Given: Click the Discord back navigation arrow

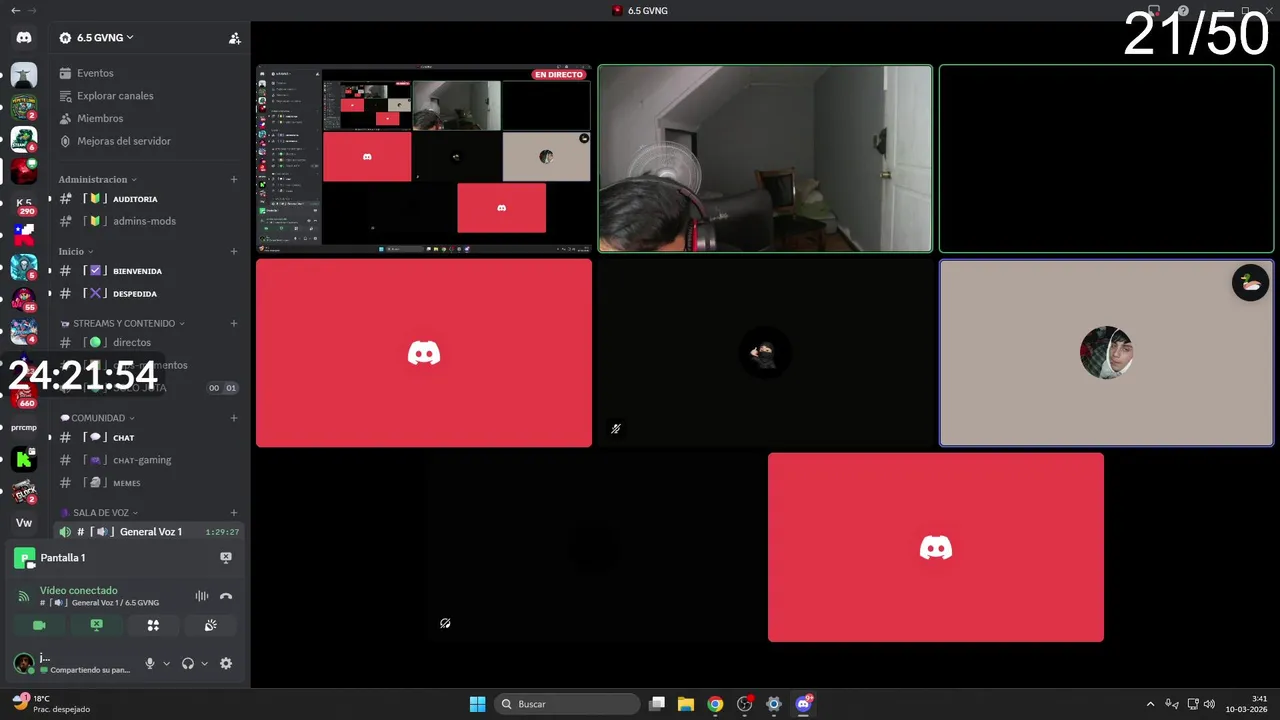Looking at the screenshot, I should tap(15, 10).
